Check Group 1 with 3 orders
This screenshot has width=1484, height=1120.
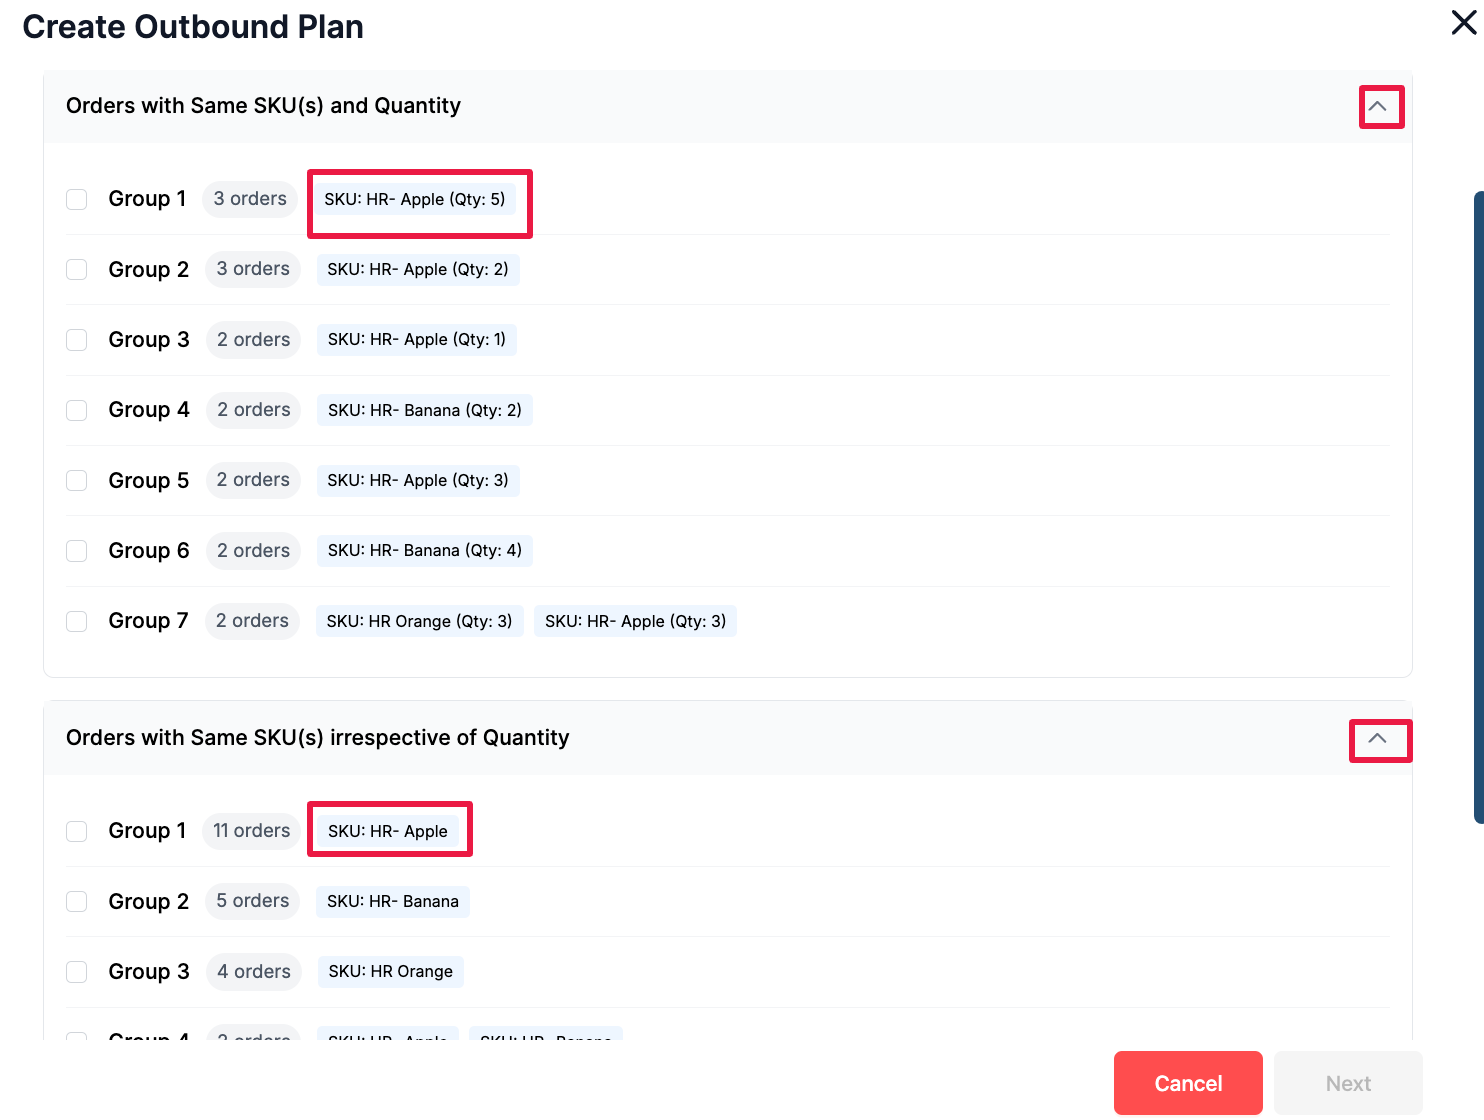[77, 199]
